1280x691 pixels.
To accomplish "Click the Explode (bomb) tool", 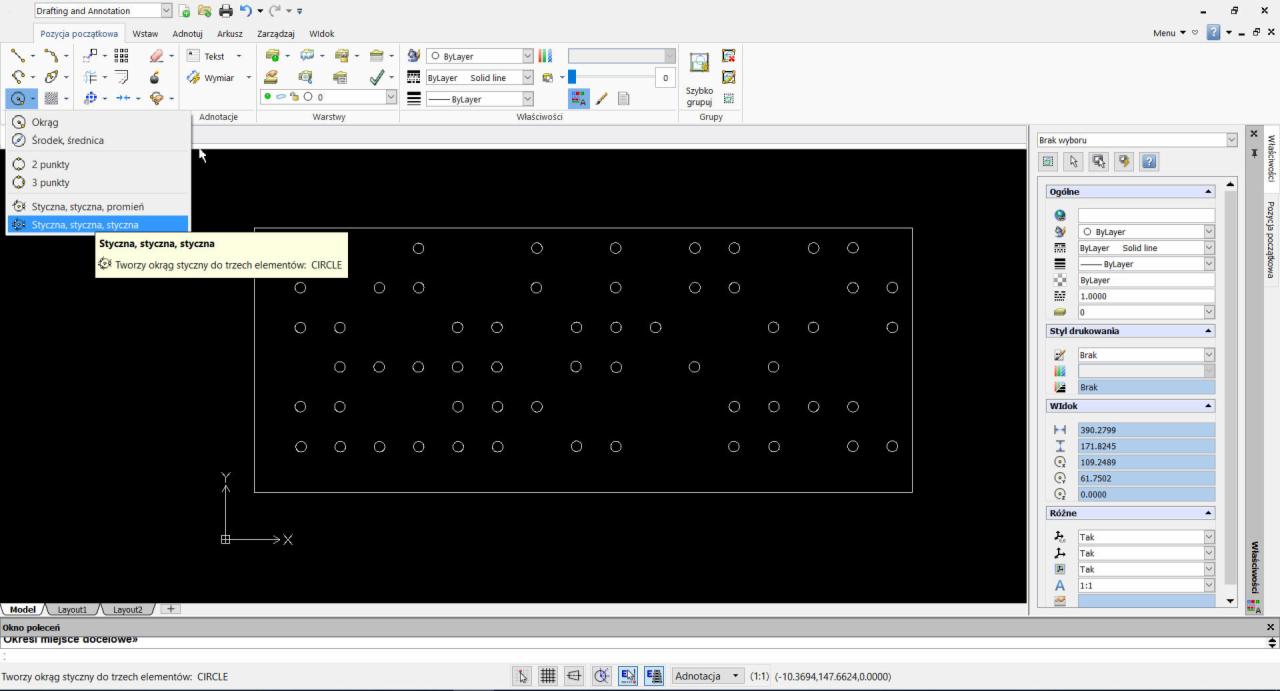I will pyautogui.click(x=155, y=77).
